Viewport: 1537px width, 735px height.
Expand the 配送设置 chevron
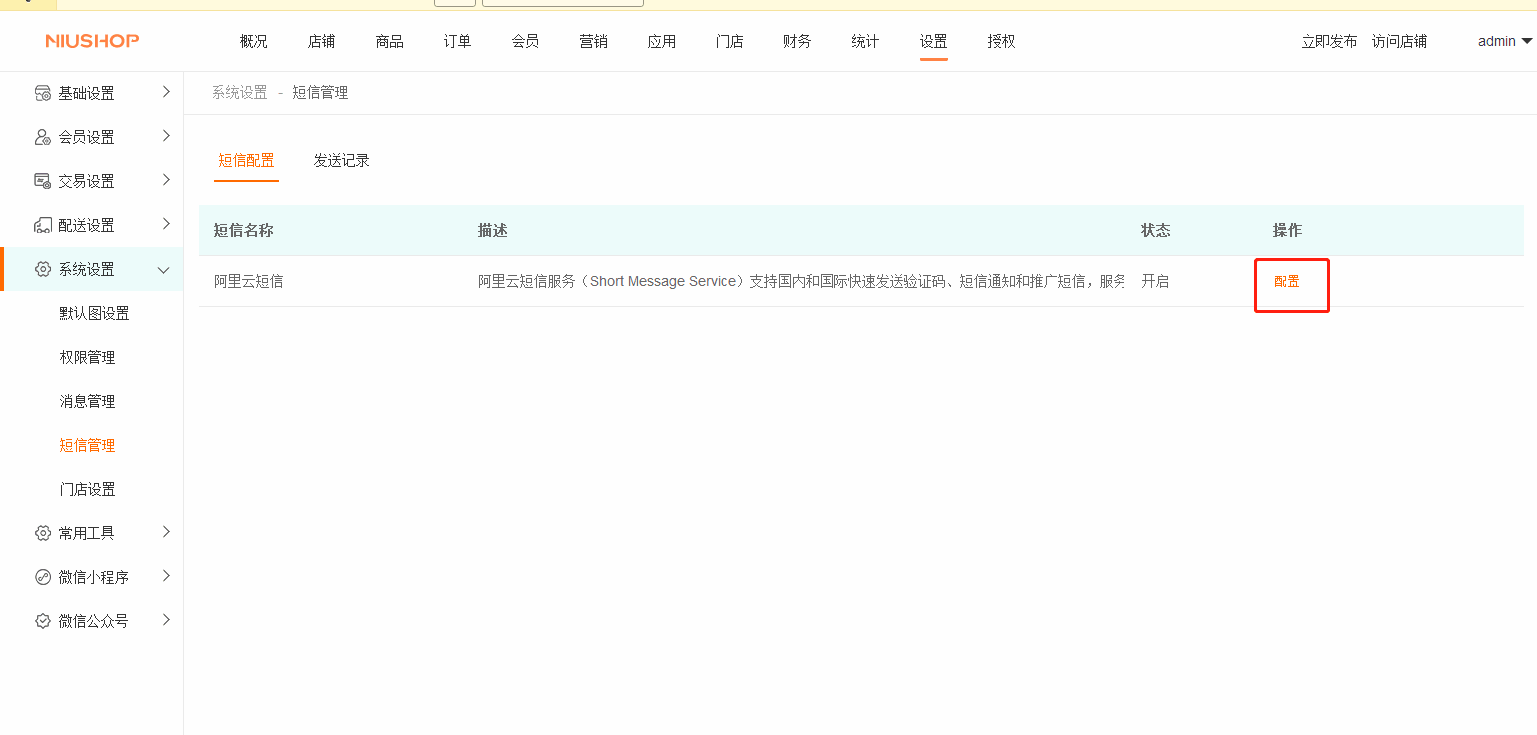(x=166, y=224)
